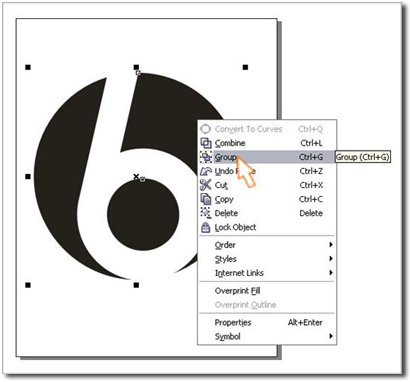The height and width of the screenshot is (382, 410).
Task: Click the X center marker of selection
Action: pyautogui.click(x=136, y=176)
